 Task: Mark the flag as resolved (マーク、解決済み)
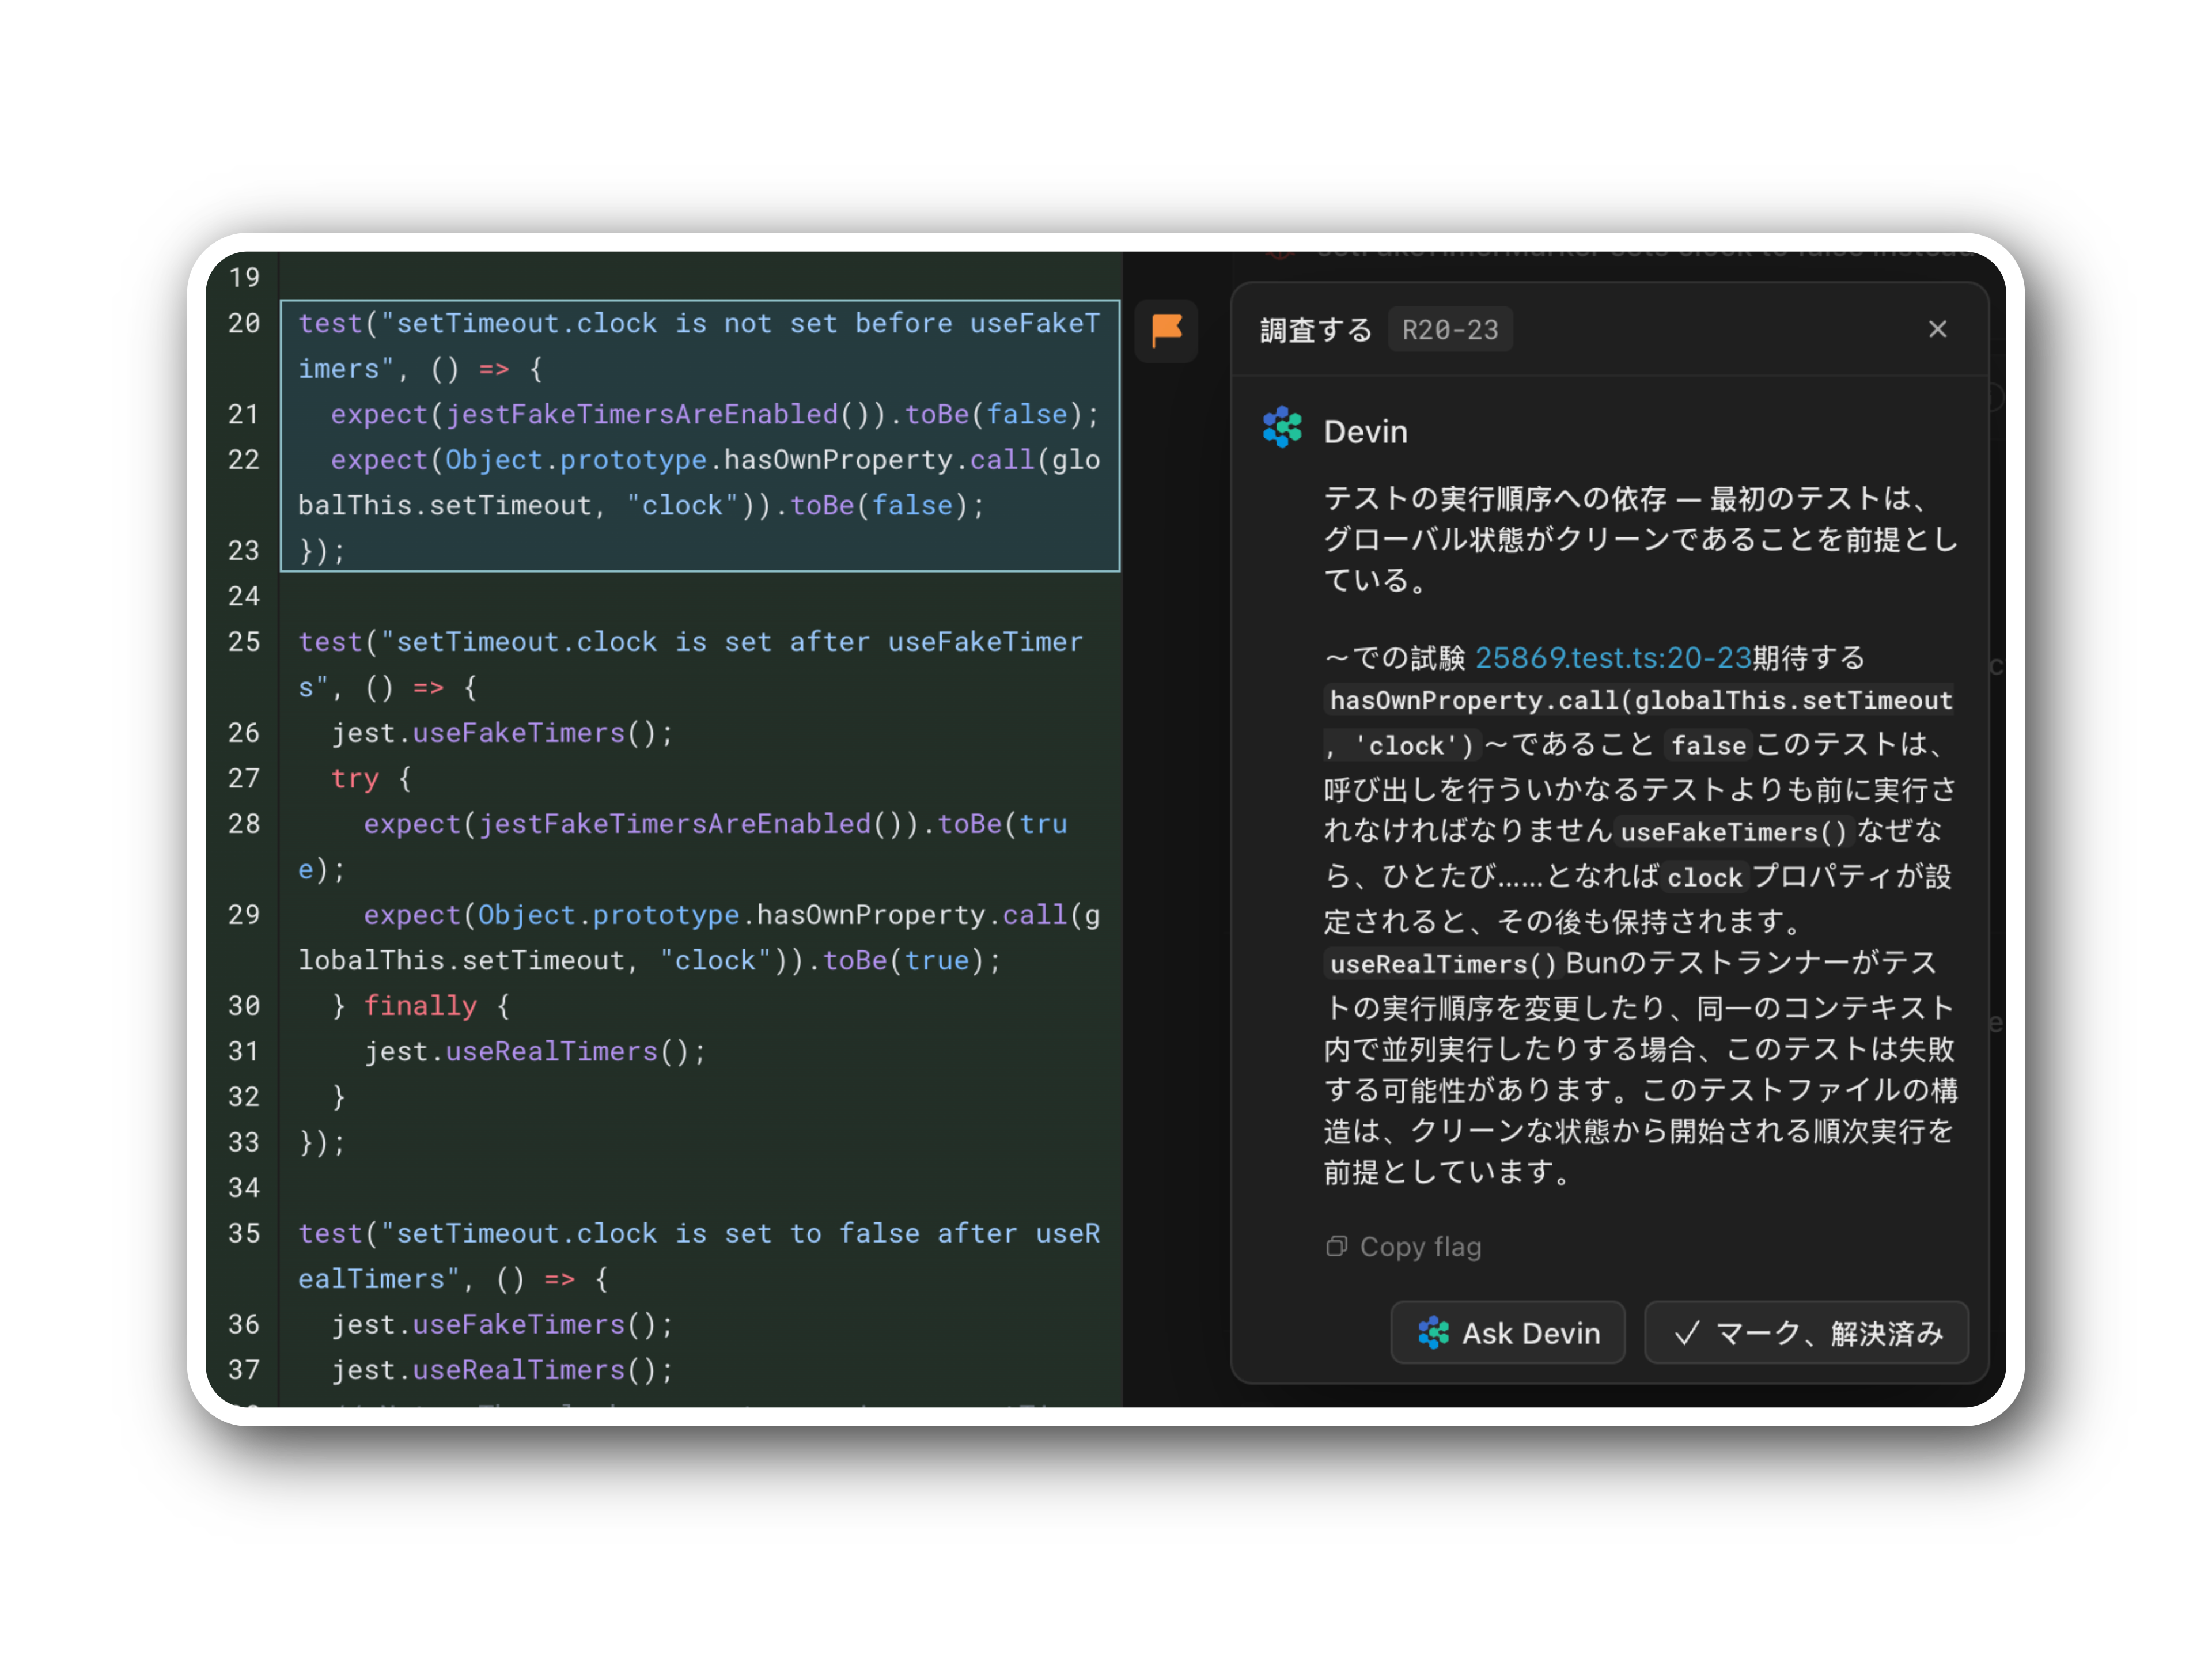[x=1806, y=1332]
